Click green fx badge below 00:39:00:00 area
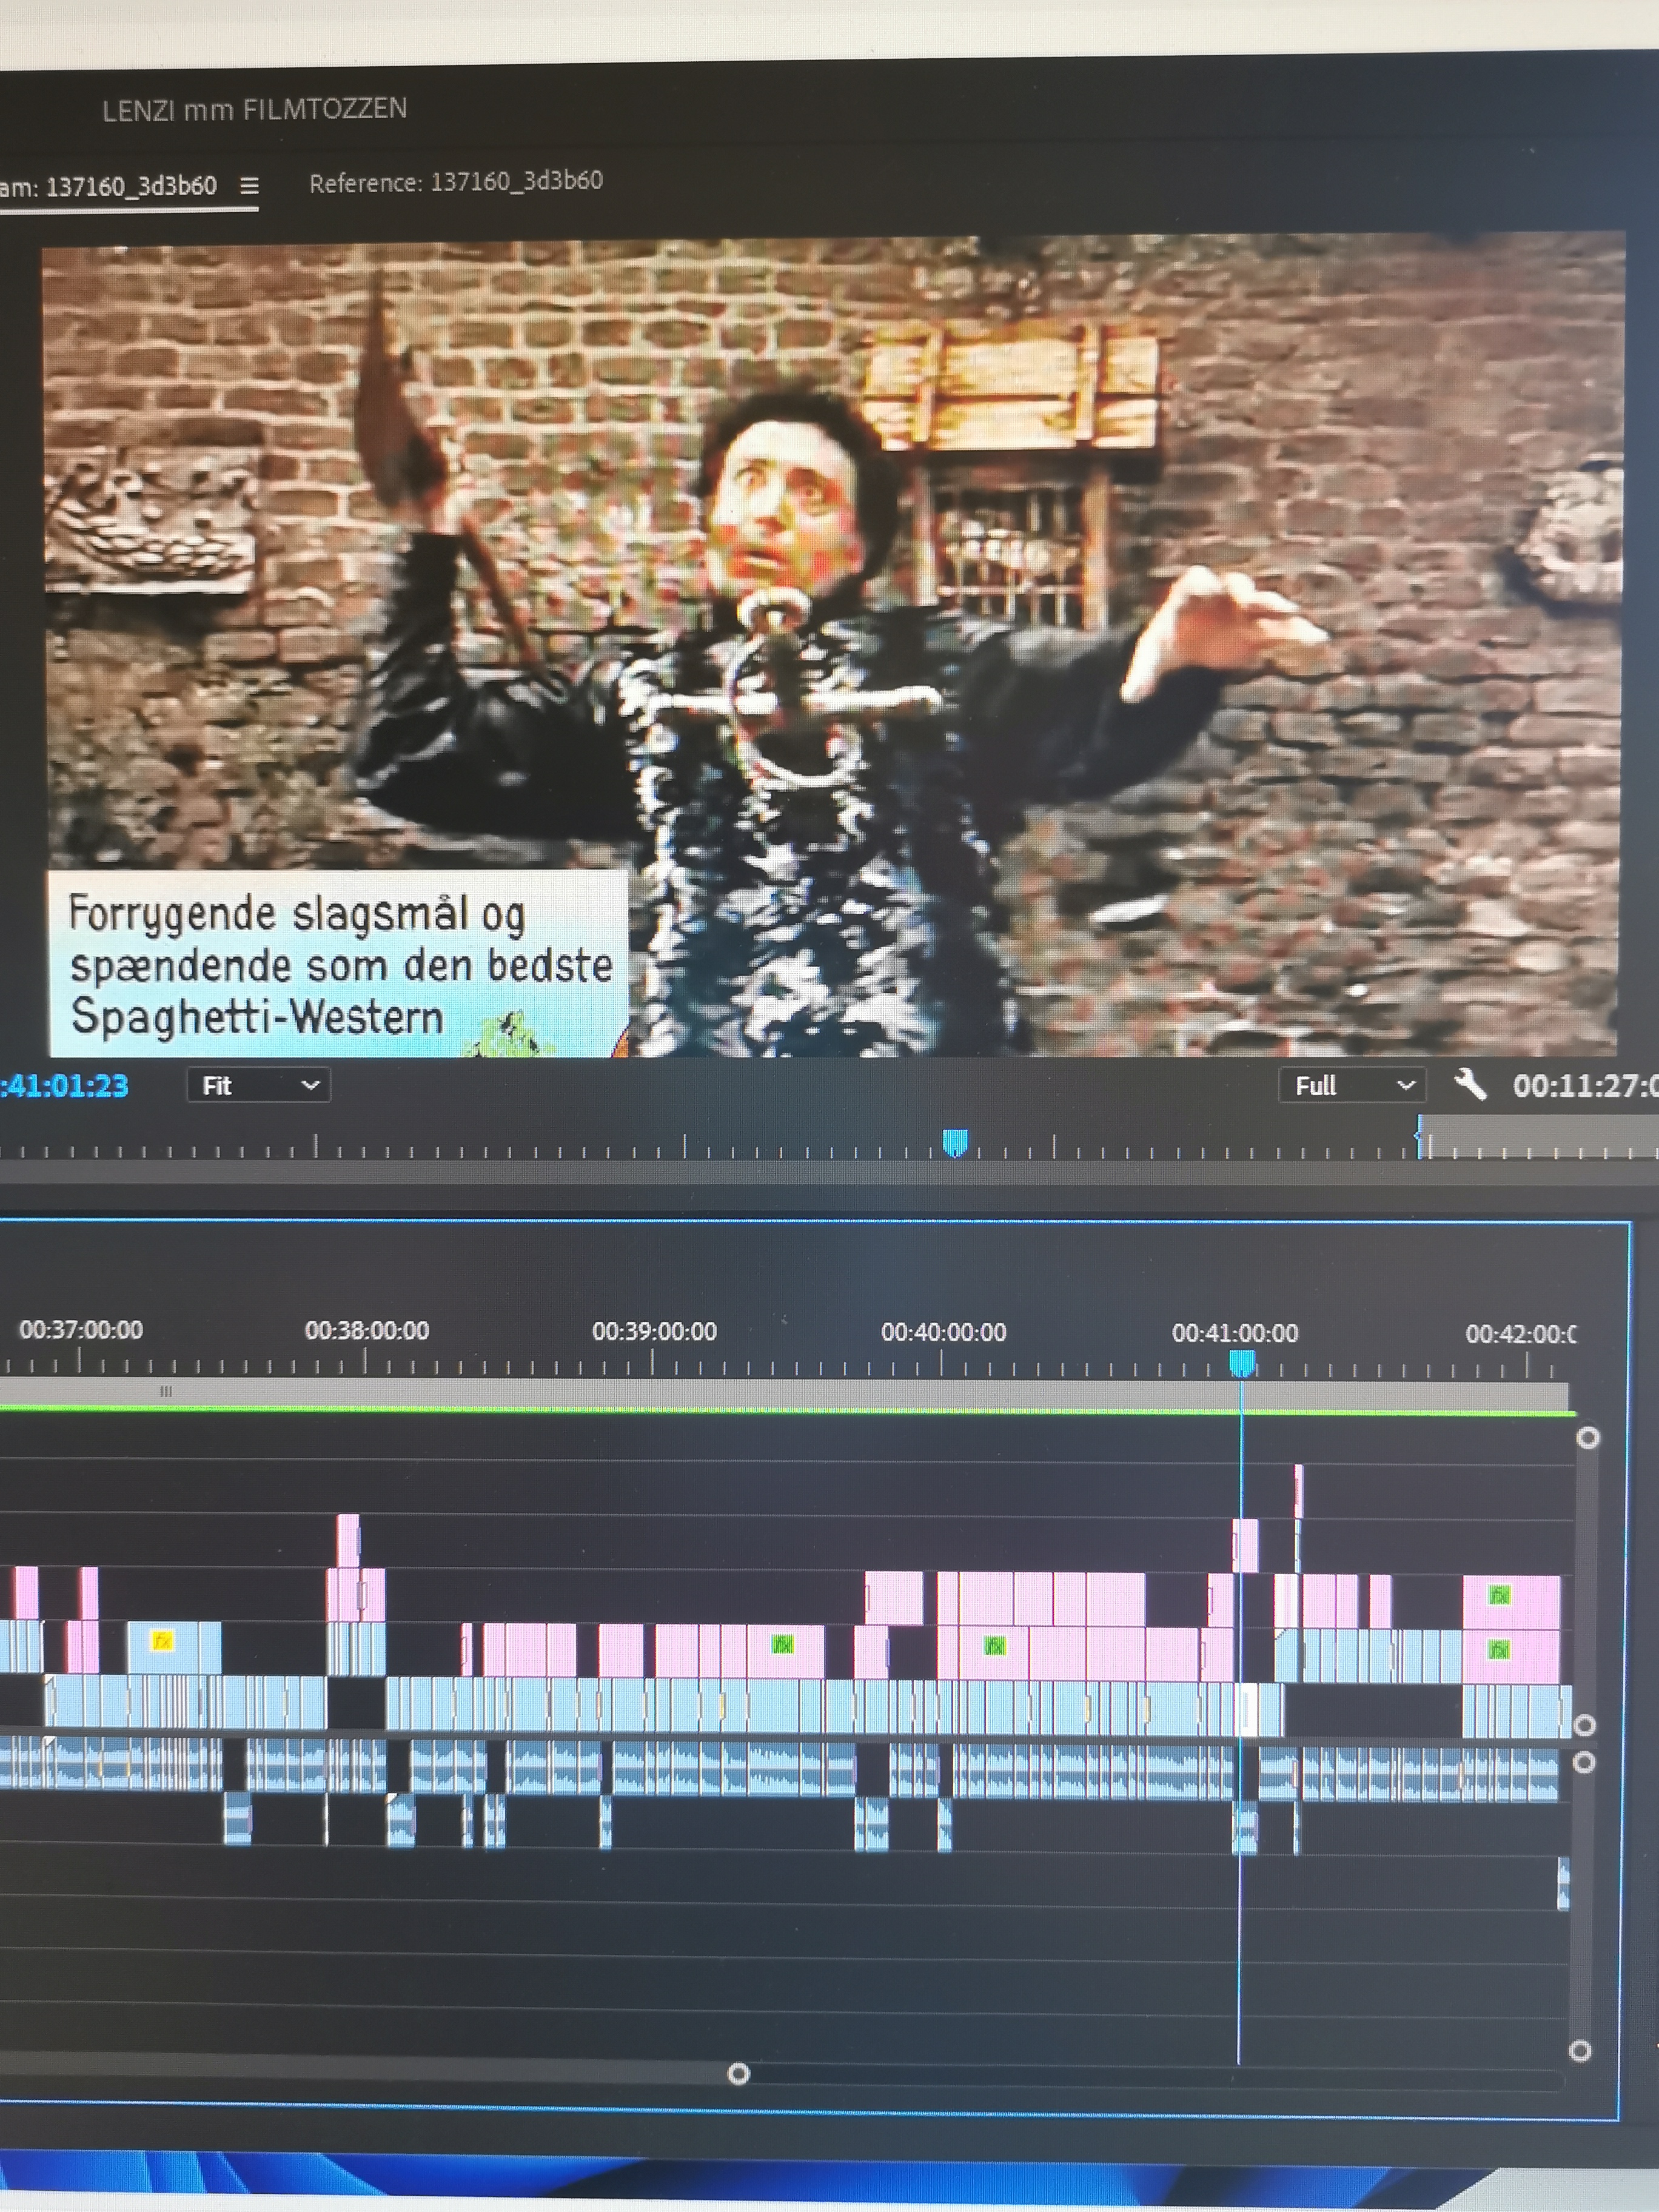The image size is (1659, 2212). pyautogui.click(x=782, y=1643)
